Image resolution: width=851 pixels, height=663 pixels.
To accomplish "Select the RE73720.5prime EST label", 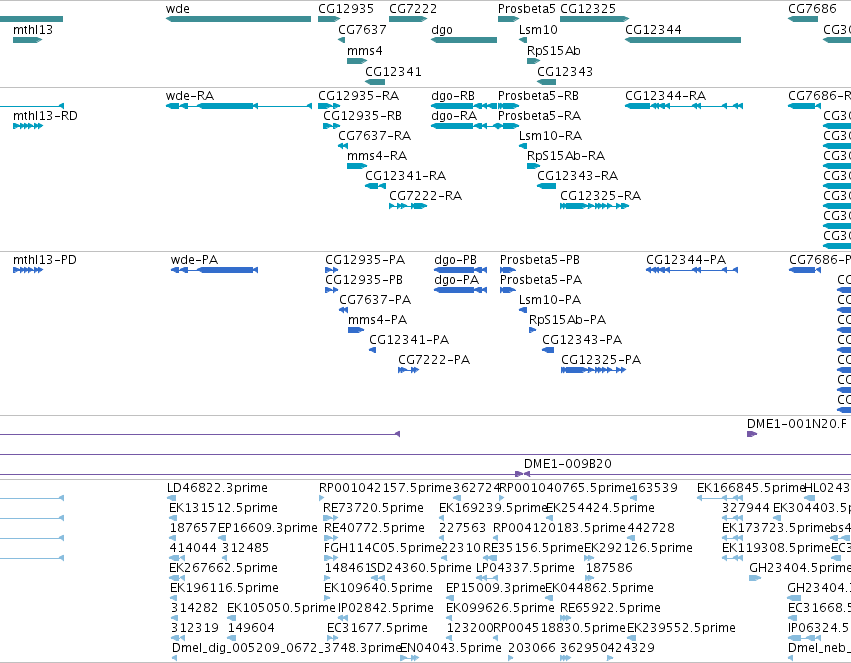I will 373,508.
